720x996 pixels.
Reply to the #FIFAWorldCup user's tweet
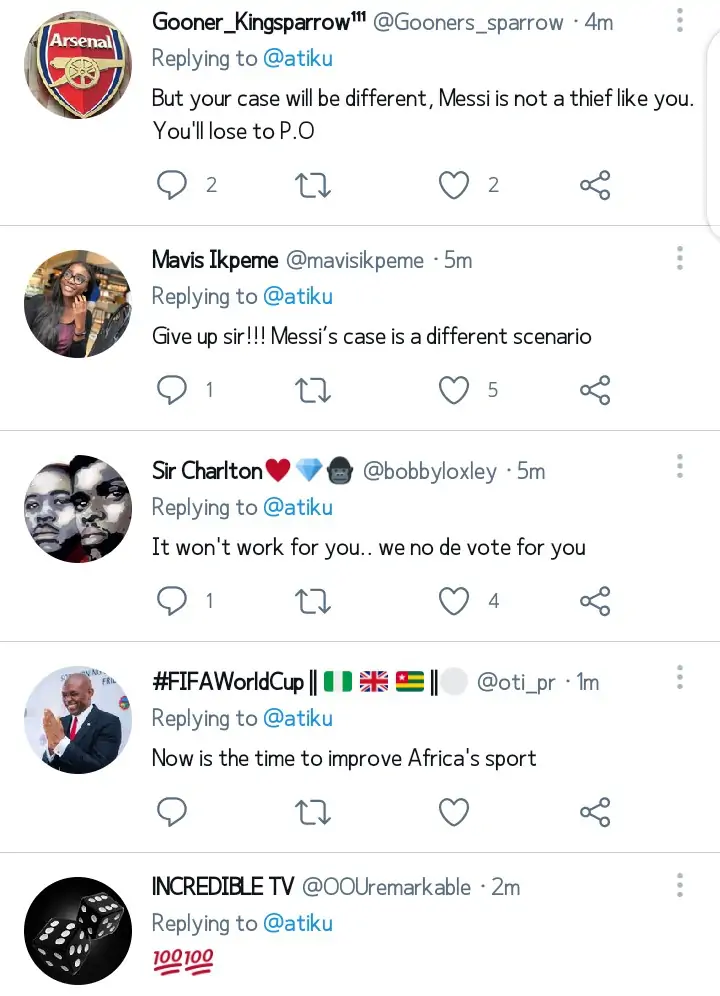click(x=173, y=812)
